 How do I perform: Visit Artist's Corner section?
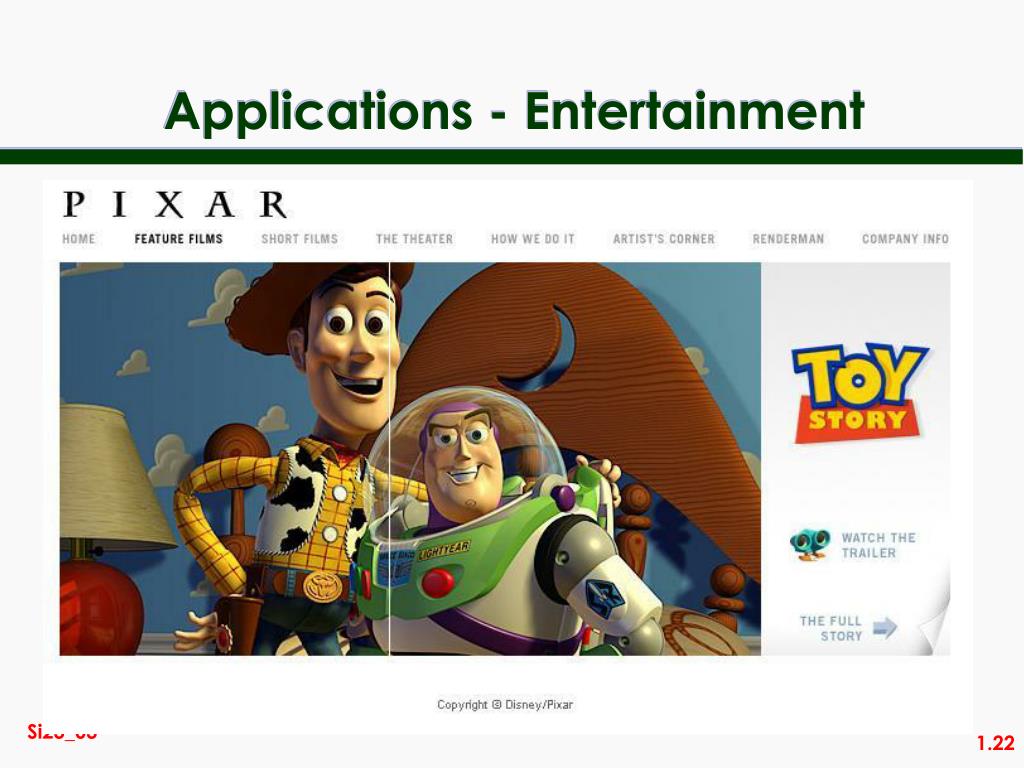tap(664, 239)
